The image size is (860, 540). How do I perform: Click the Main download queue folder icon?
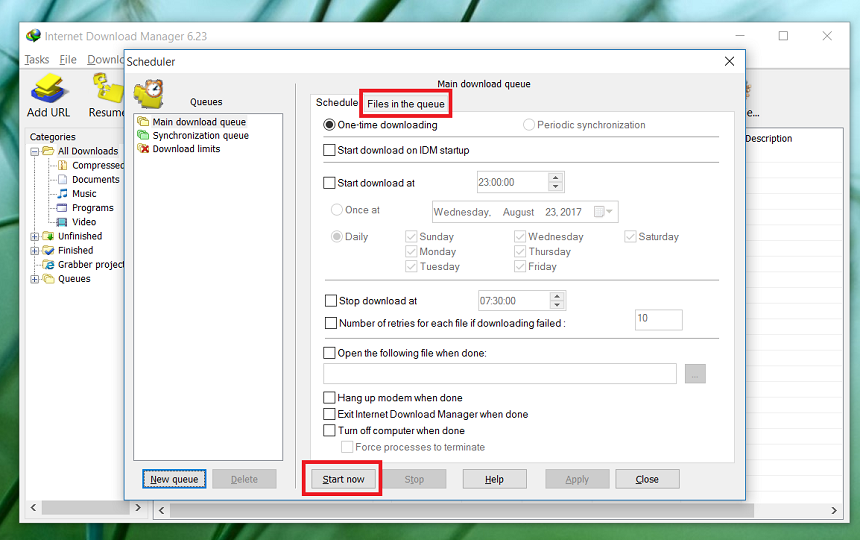(143, 122)
